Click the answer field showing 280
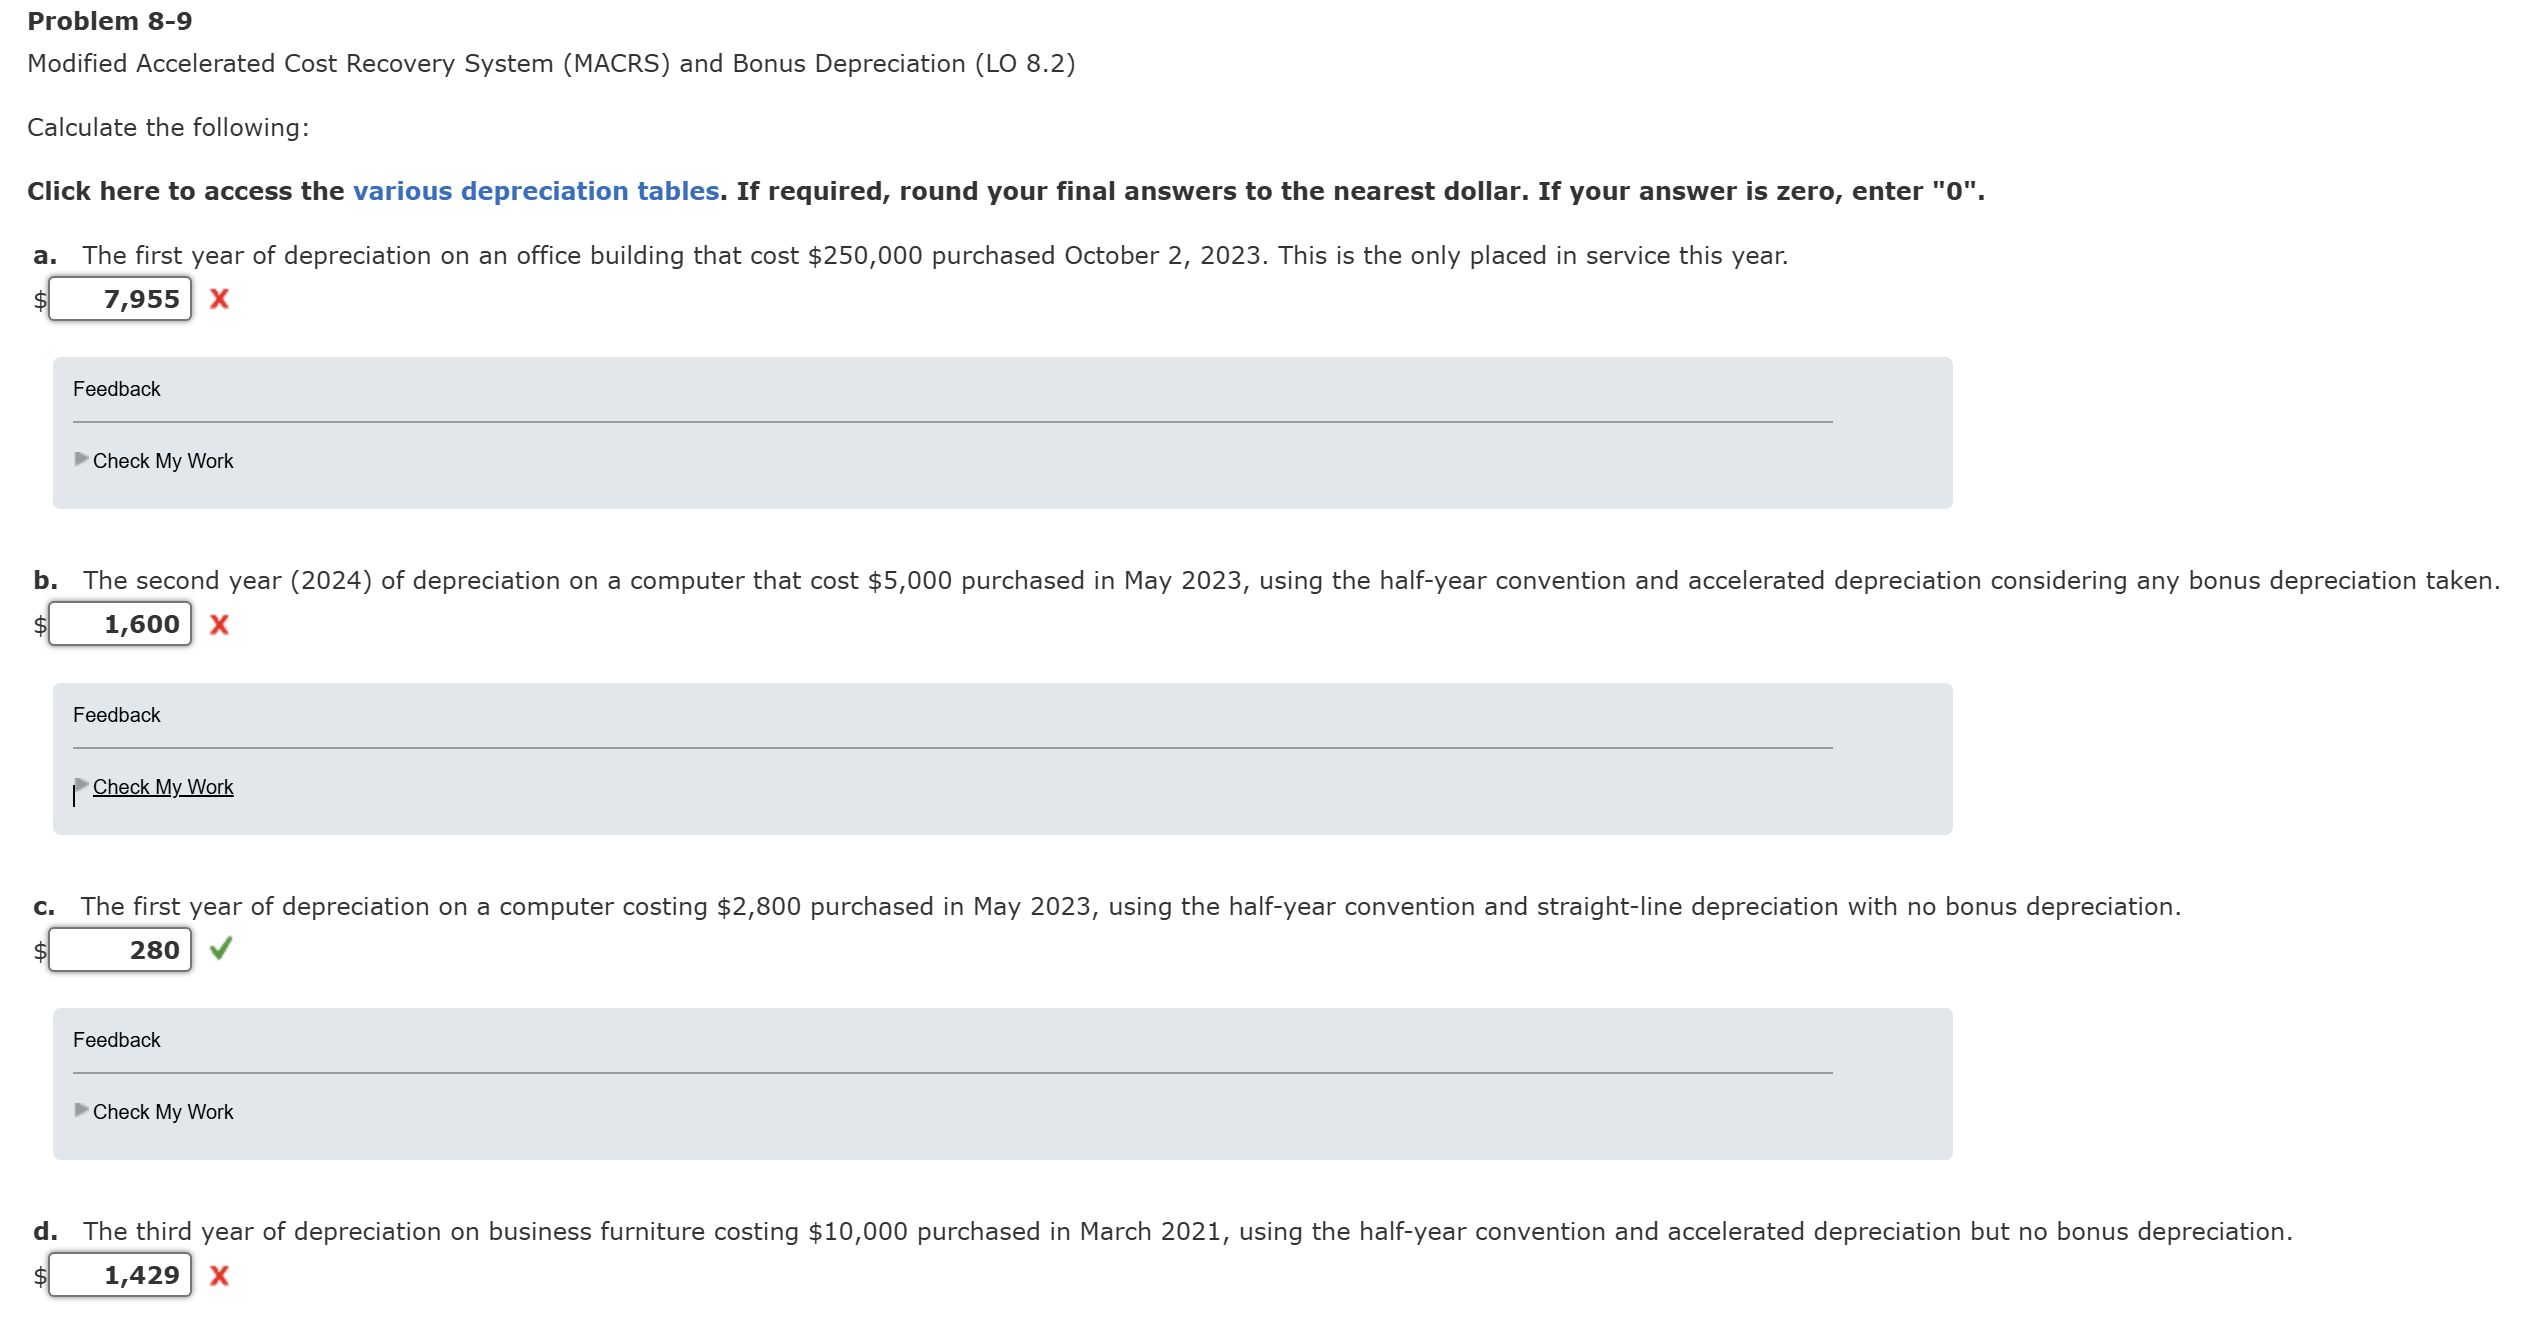2535x1327 pixels. [x=120, y=950]
